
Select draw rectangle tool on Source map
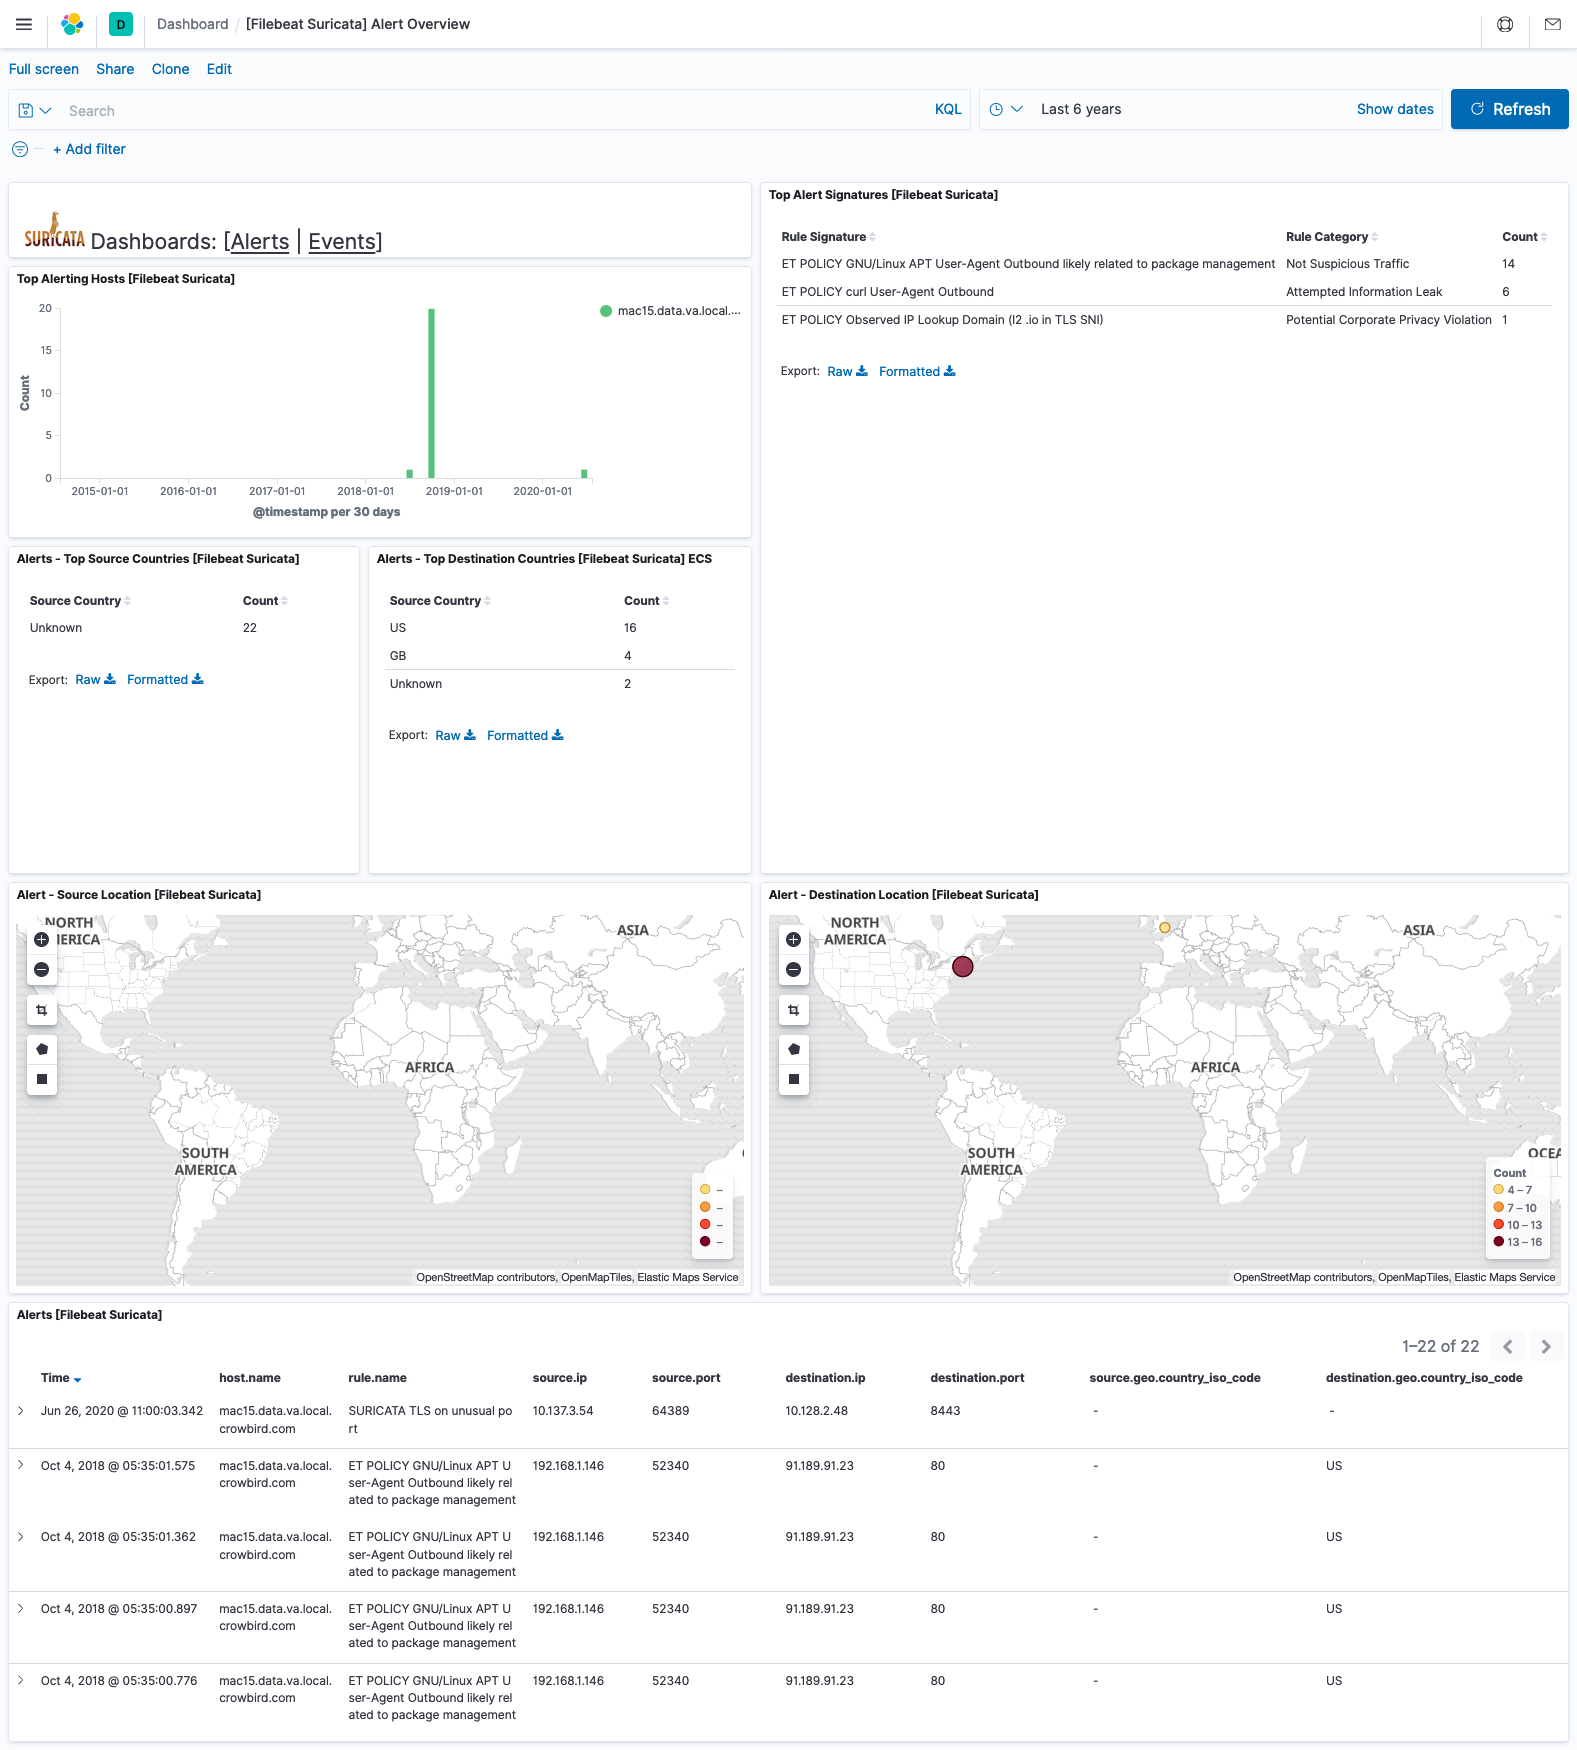click(x=42, y=1079)
